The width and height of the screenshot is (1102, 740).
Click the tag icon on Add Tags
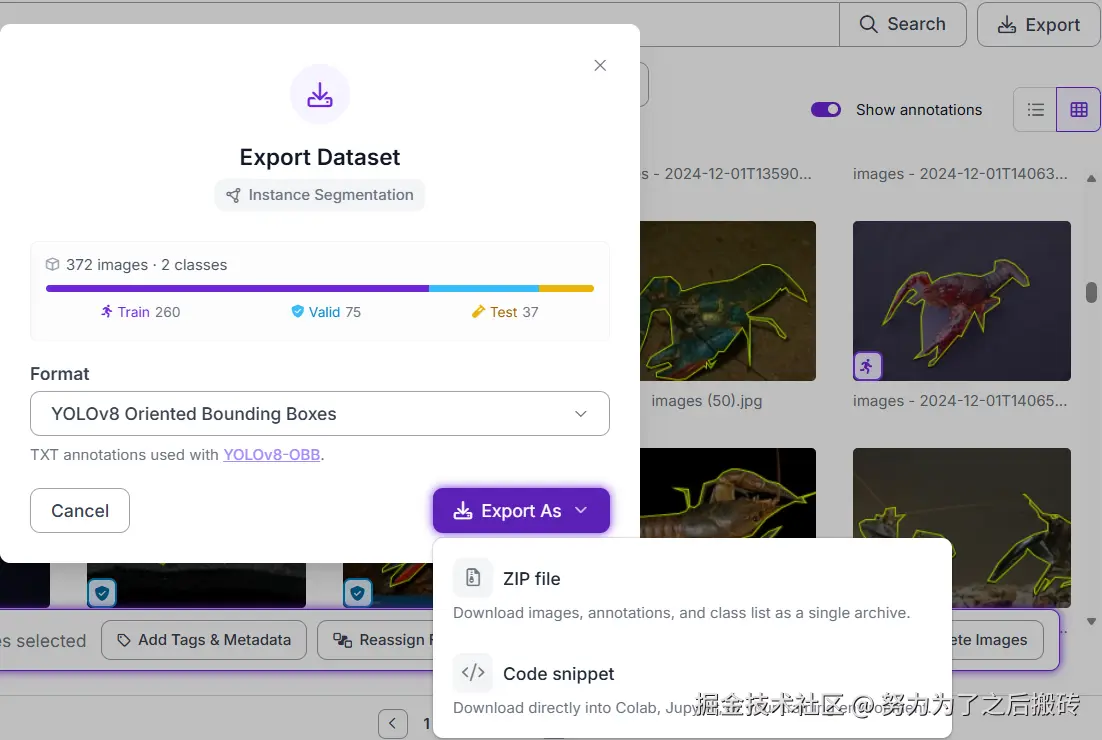pos(124,640)
